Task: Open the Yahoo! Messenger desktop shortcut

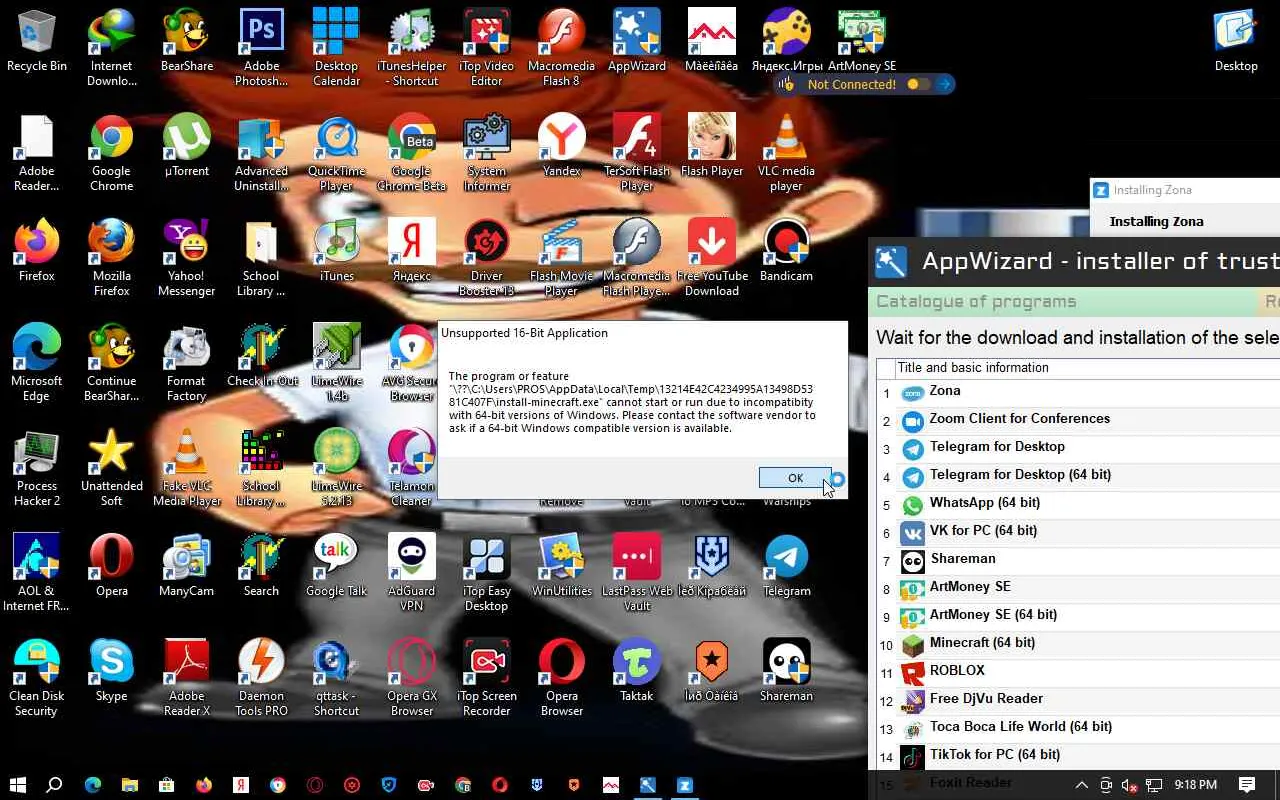Action: click(x=187, y=258)
